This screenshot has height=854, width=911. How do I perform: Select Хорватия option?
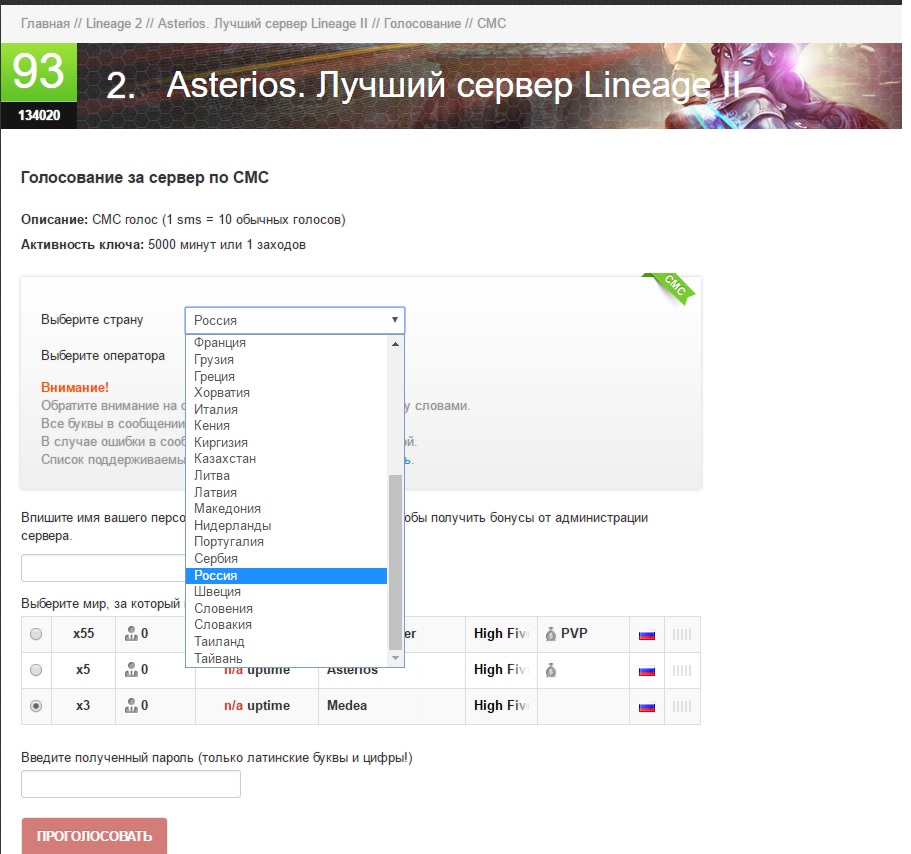[286, 393]
